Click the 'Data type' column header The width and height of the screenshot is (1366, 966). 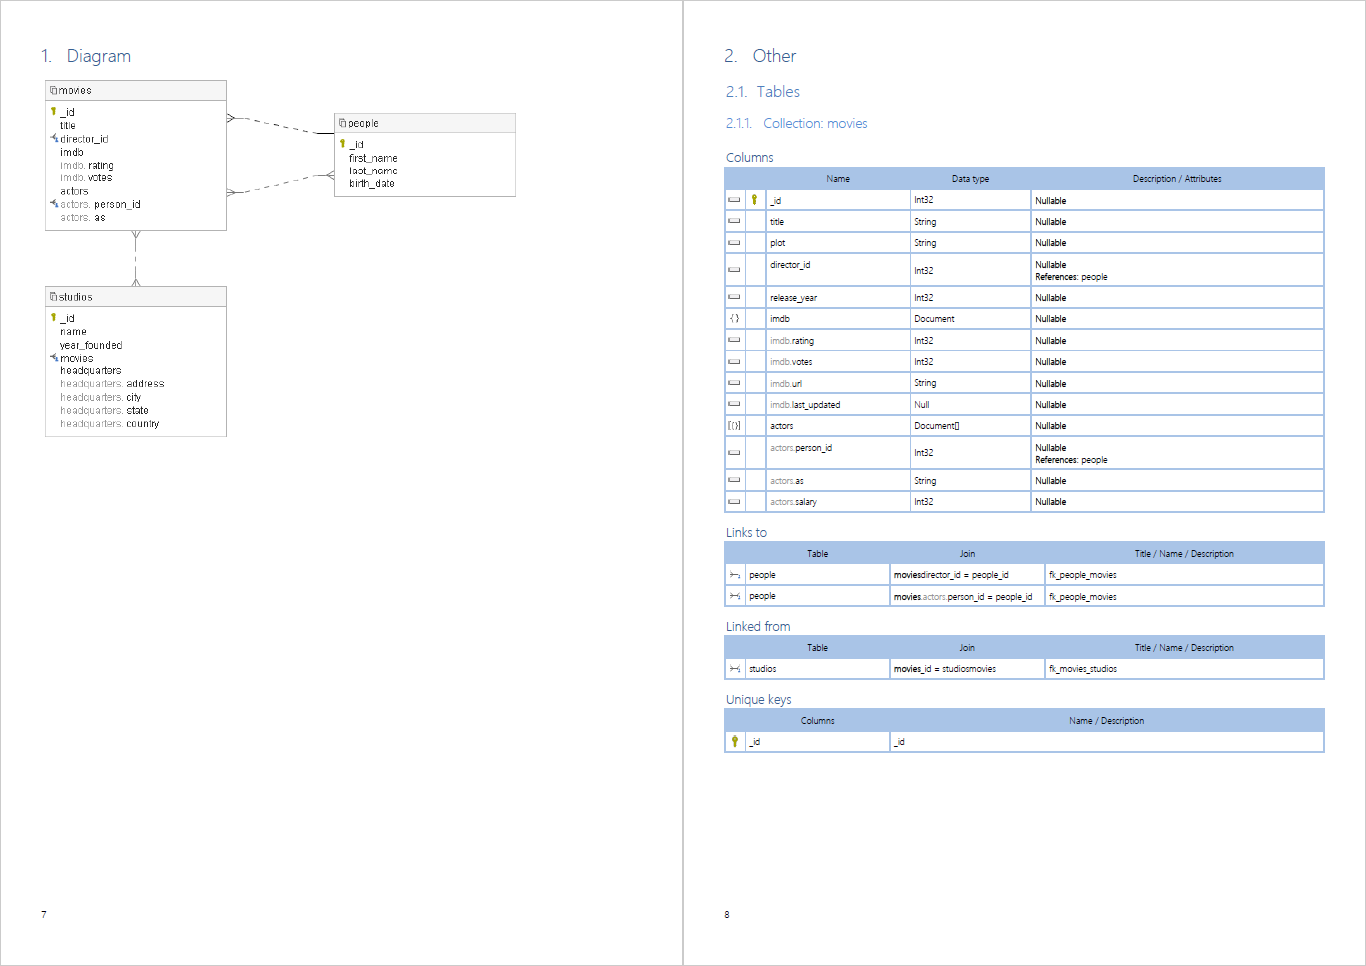[x=970, y=179]
